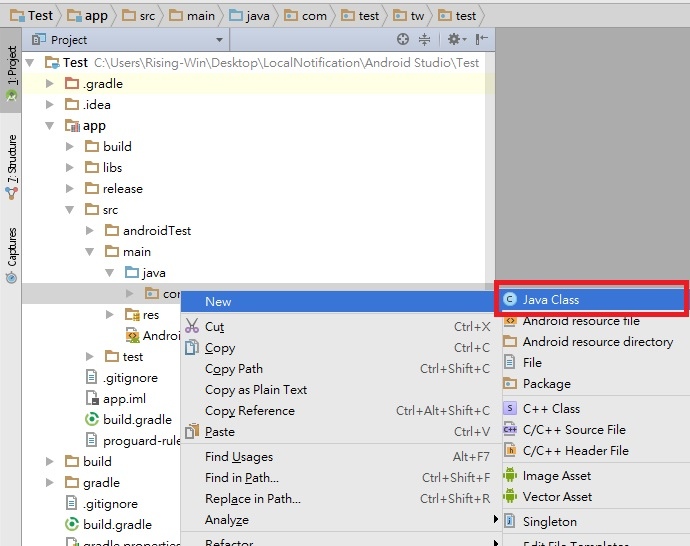Open the gear settings menu of the Project panel
The image size is (690, 546).
[457, 40]
